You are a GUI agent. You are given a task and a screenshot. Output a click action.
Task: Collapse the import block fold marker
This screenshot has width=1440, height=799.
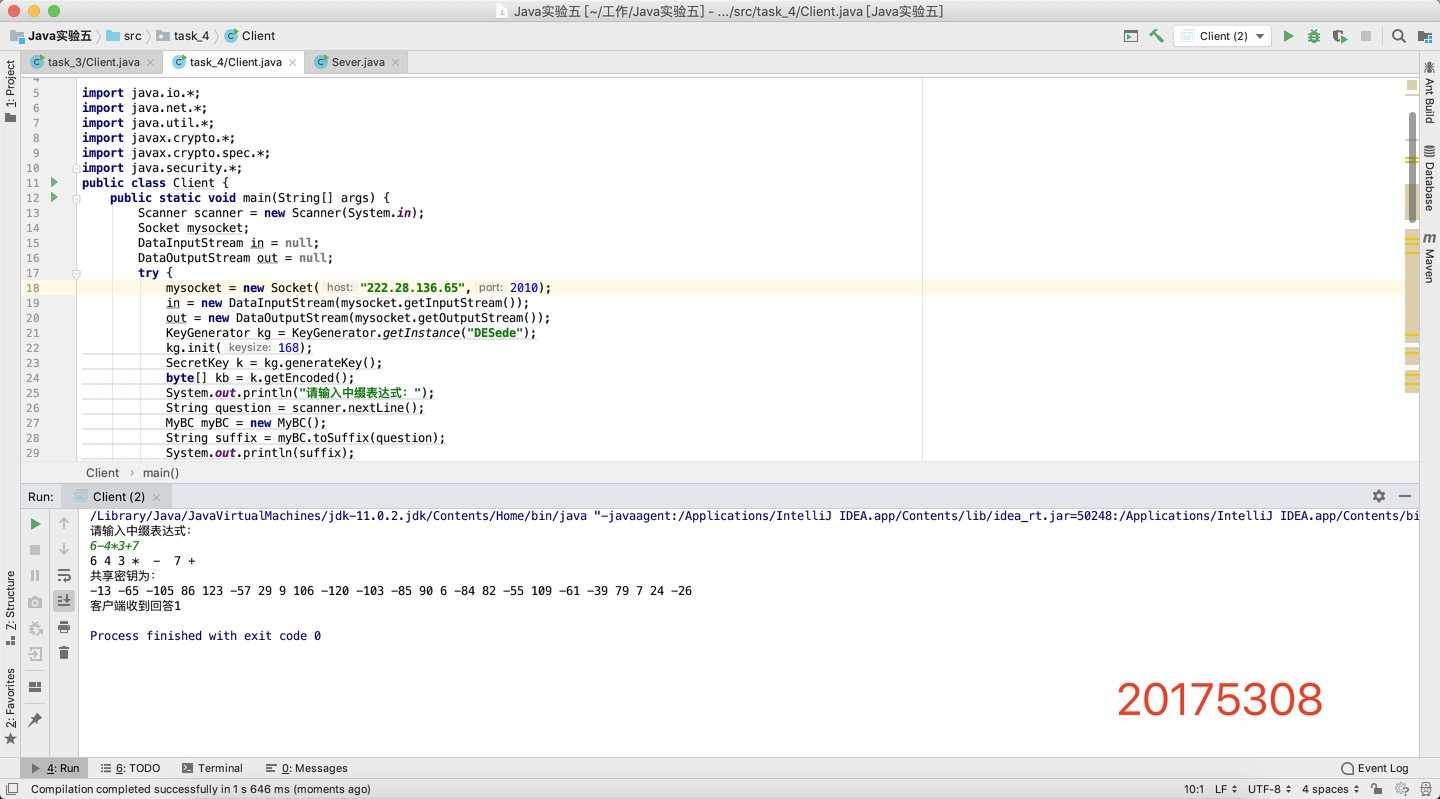(x=76, y=168)
